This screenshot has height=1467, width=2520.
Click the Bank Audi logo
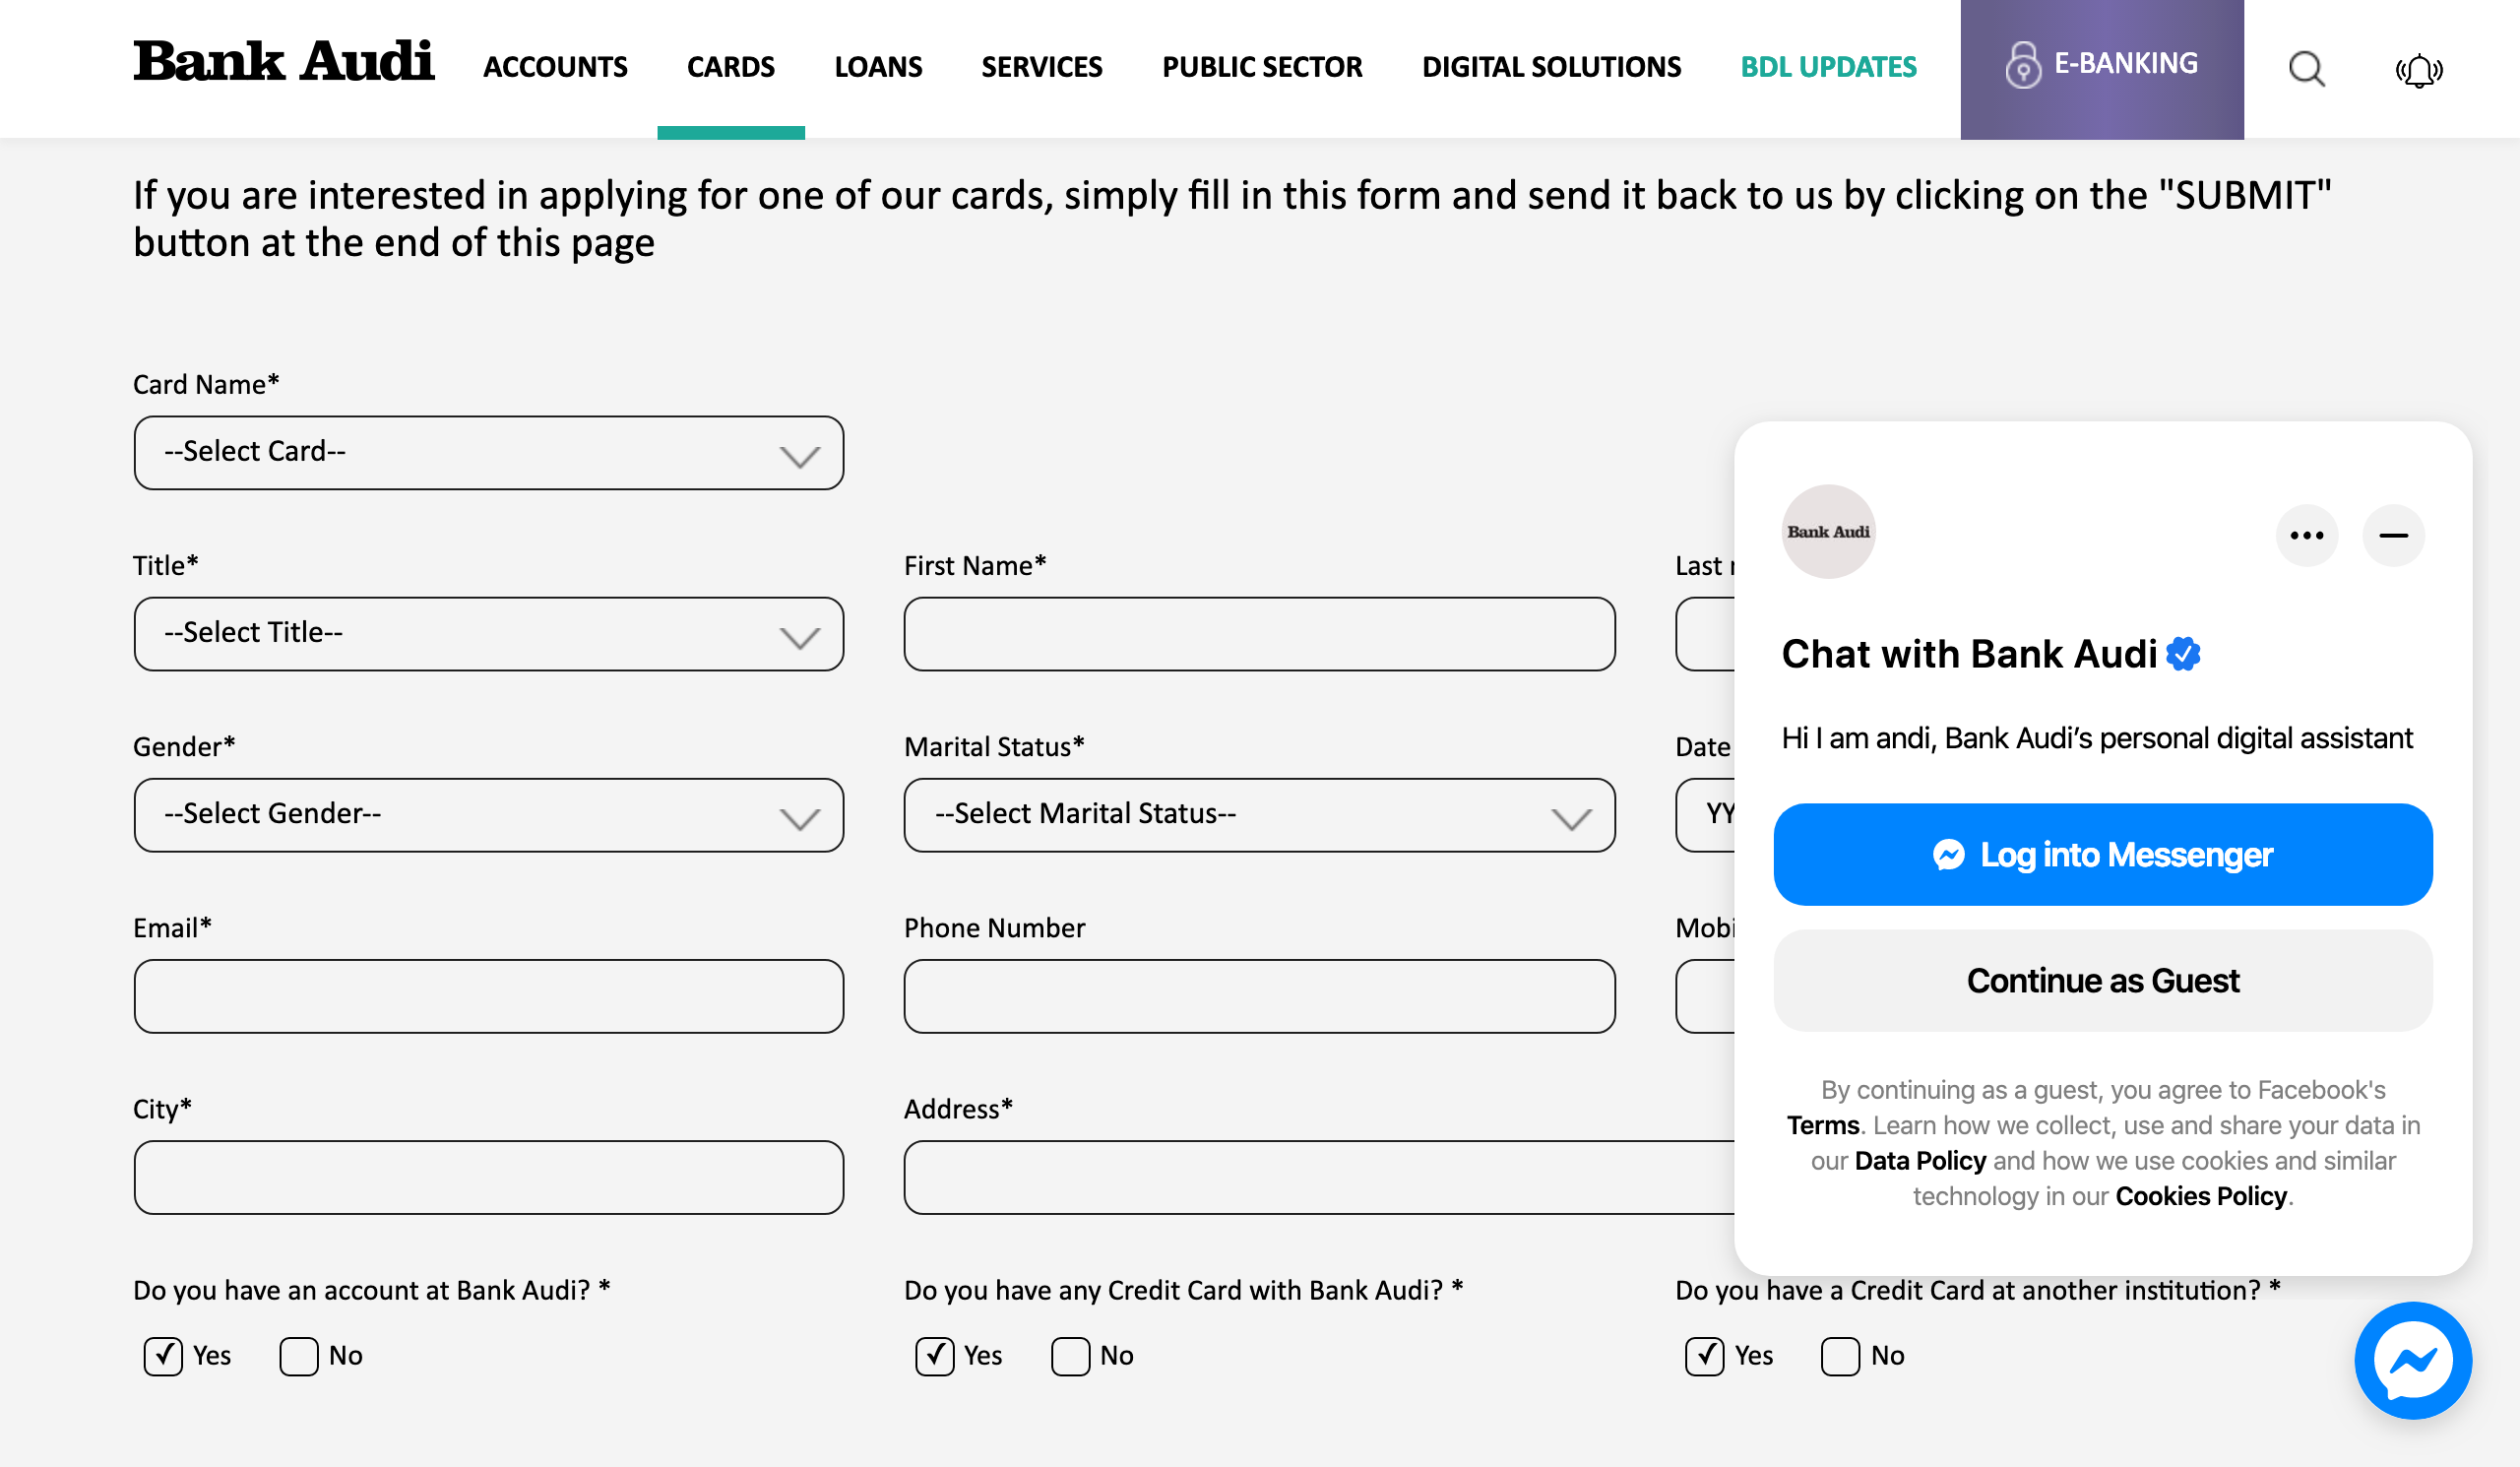(283, 62)
